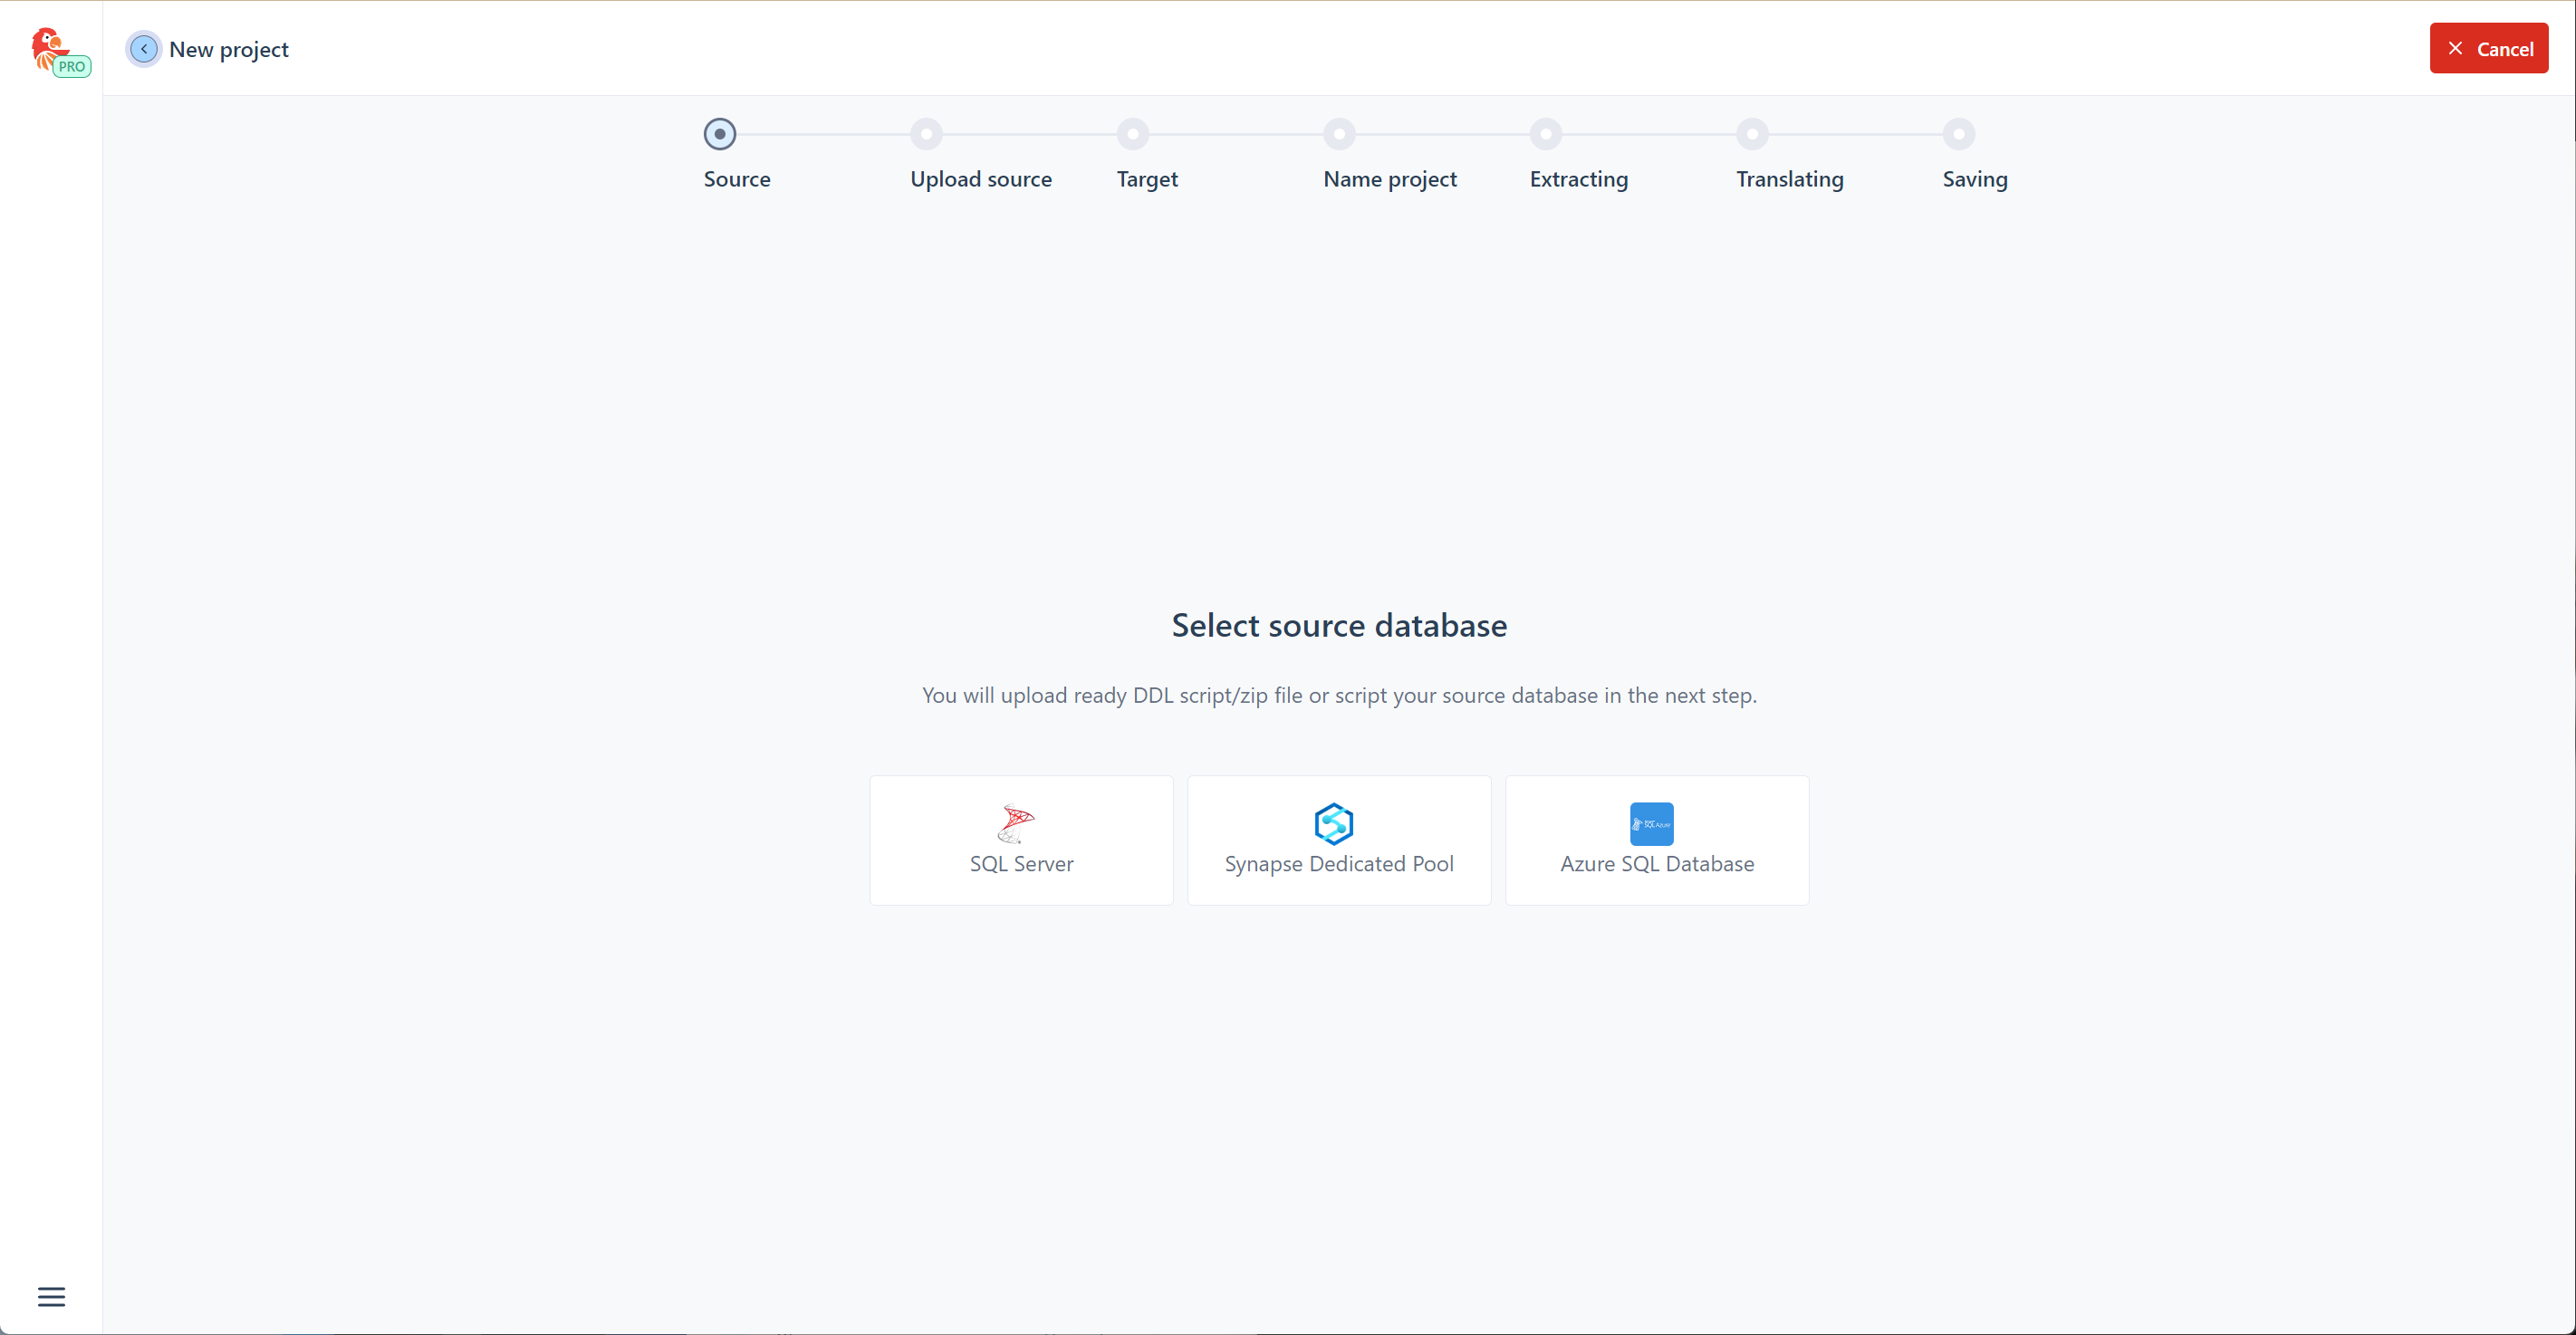Click the Extracting step circle
Image resolution: width=2576 pixels, height=1335 pixels.
pyautogui.click(x=1545, y=134)
